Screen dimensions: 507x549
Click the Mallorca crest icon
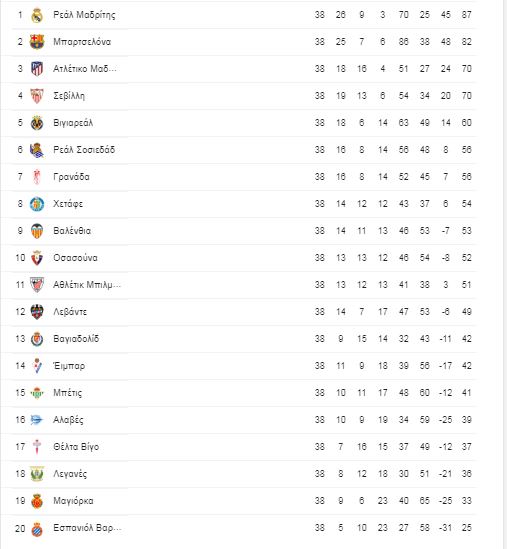[x=37, y=501]
